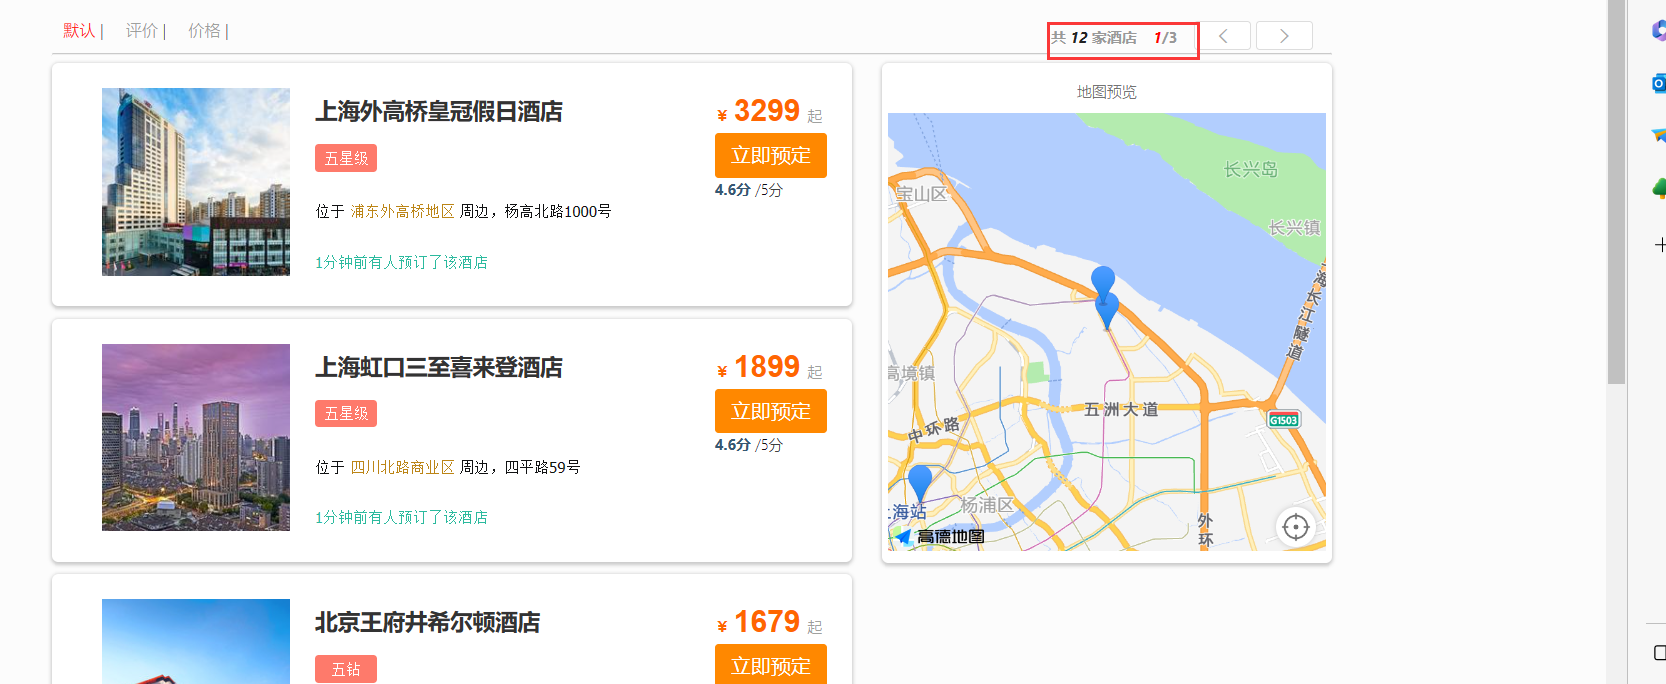Open 上海虹口三至喜来登酒店 title link
The height and width of the screenshot is (684, 1666).
(439, 368)
